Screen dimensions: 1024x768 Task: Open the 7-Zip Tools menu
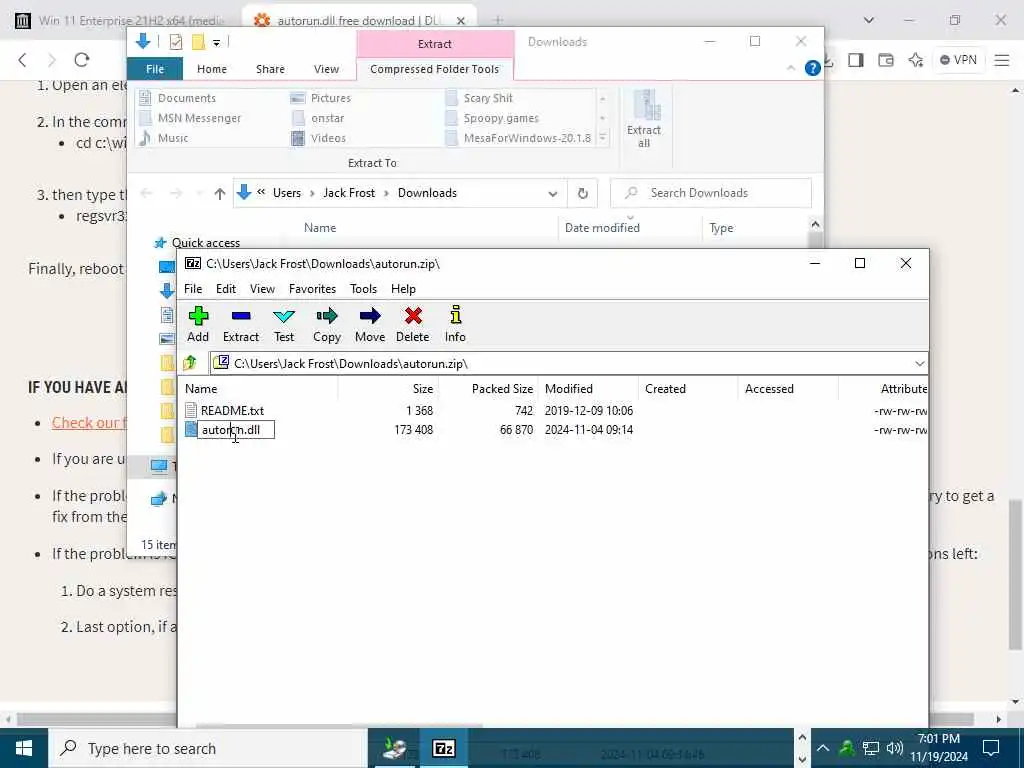[363, 289]
